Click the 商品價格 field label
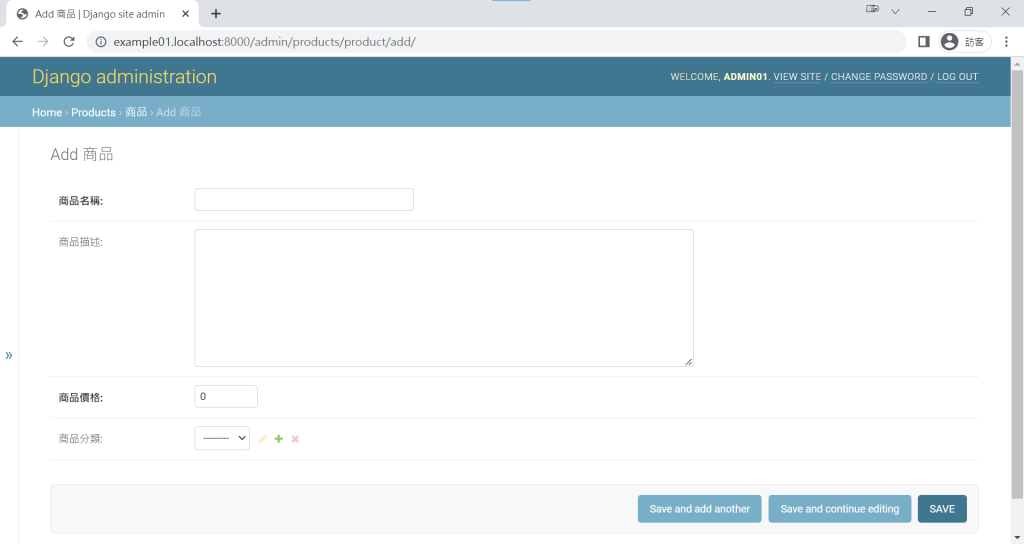Image resolution: width=1024 pixels, height=544 pixels. pyautogui.click(x=81, y=398)
